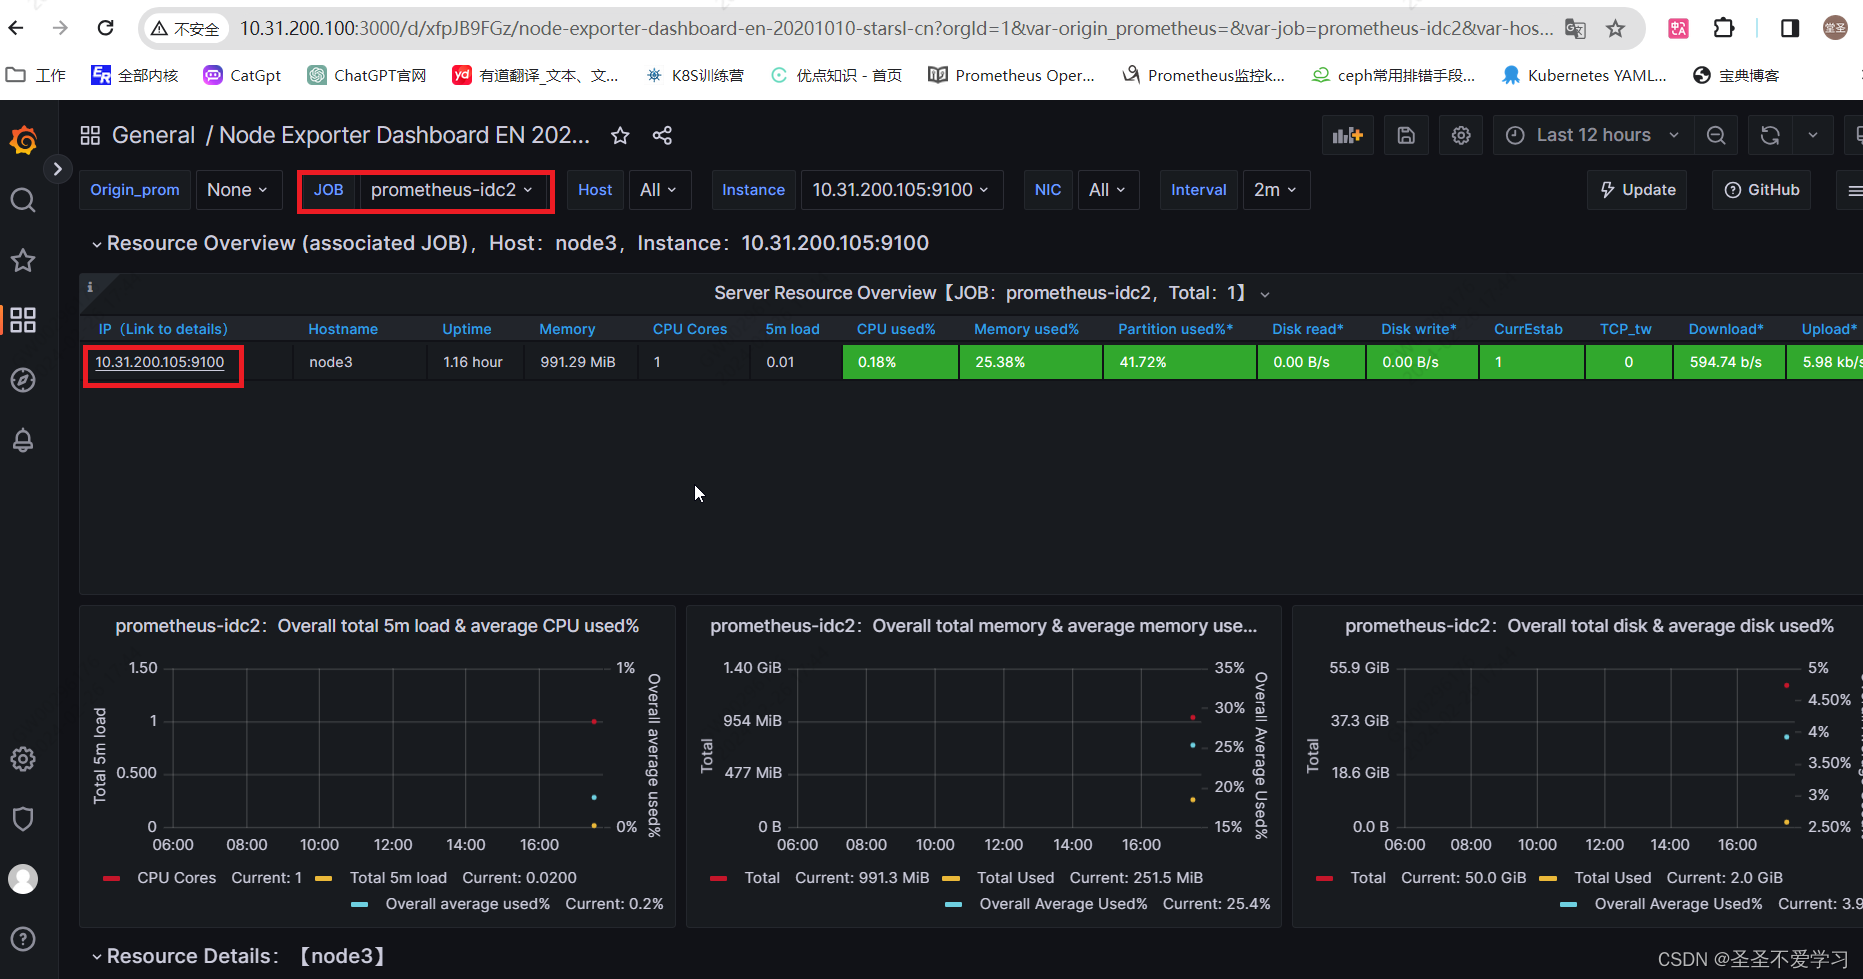This screenshot has width=1863, height=979.
Task: Open the Interval 2m dropdown
Action: (x=1275, y=190)
